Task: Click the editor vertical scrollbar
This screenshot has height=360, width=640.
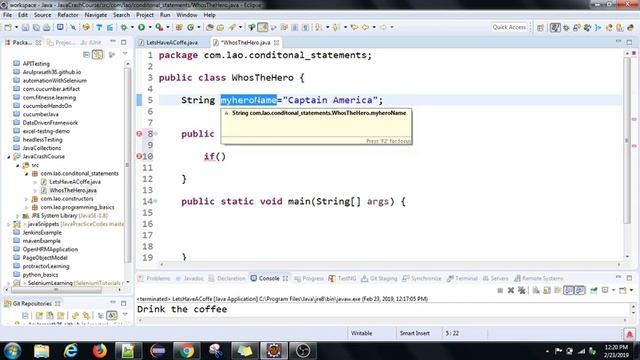Action: [627, 140]
